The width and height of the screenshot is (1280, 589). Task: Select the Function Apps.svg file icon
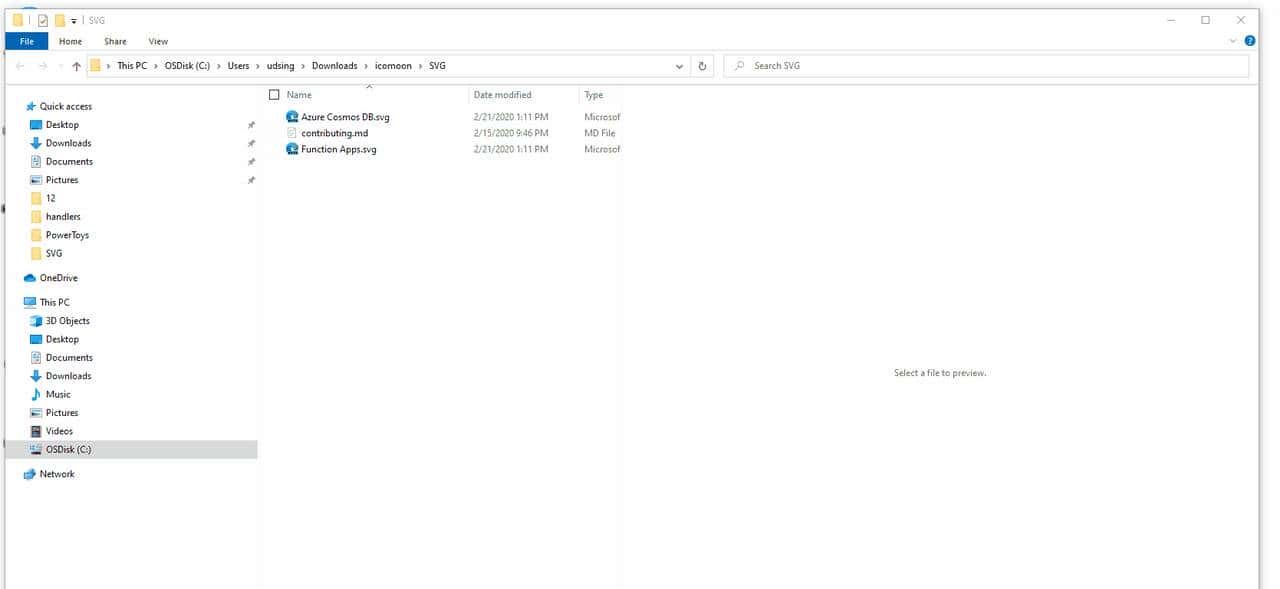click(x=291, y=149)
